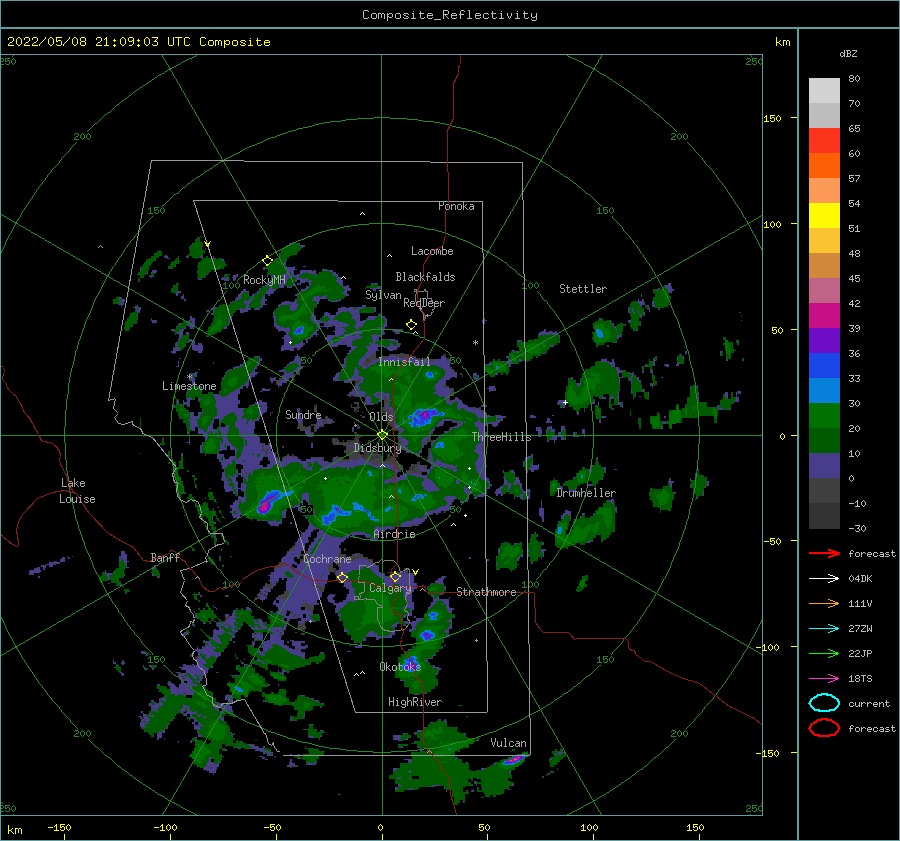The image size is (900, 841).
Task: Select the red 'forecast' ellipse legend icon
Action: click(x=824, y=728)
